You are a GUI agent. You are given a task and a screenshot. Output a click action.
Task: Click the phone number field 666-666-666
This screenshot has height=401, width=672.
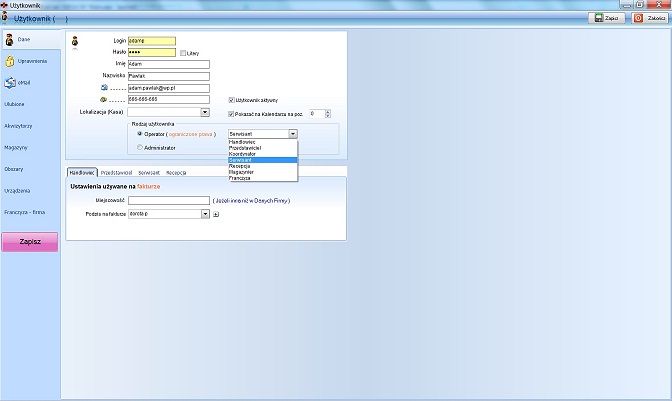169,99
